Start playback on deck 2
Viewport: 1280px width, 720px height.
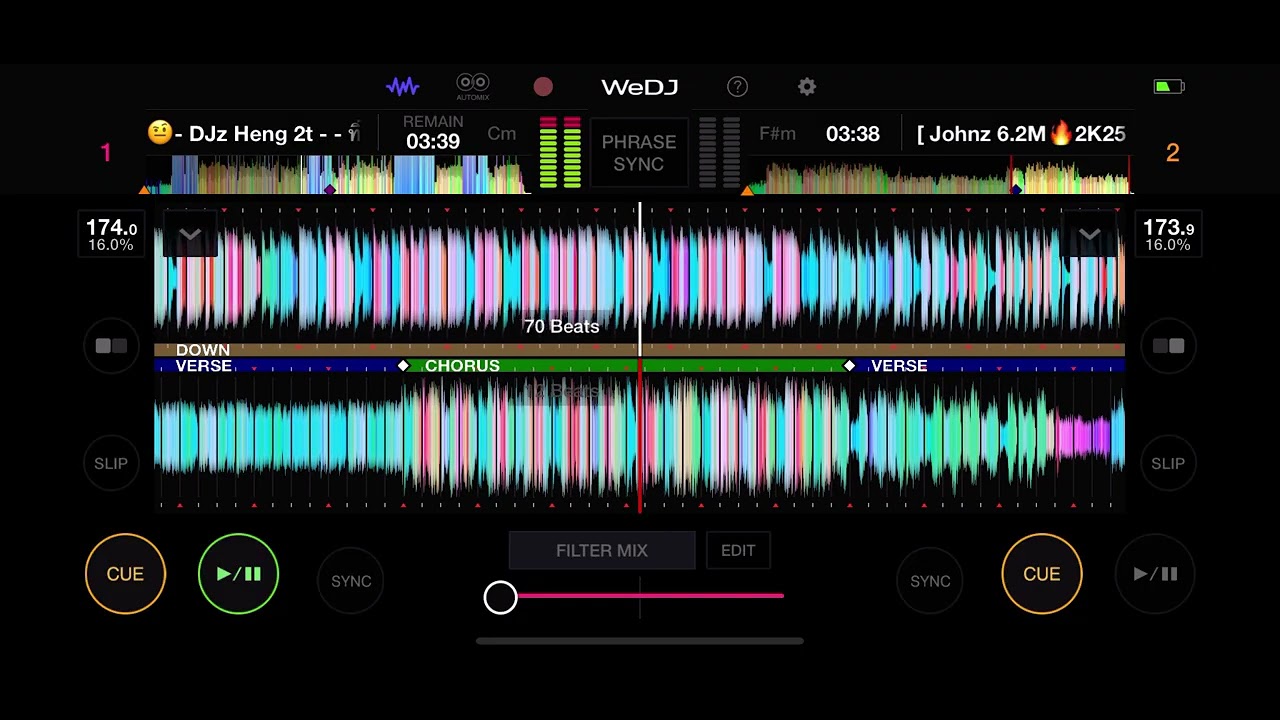(1155, 574)
